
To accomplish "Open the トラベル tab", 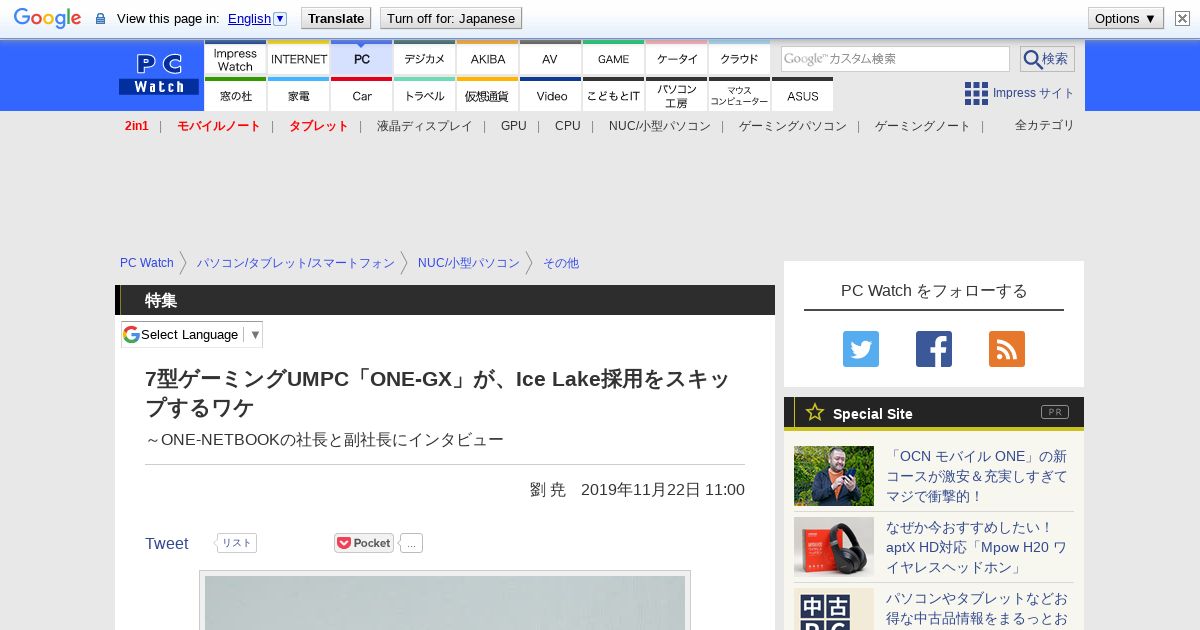I will pos(425,95).
